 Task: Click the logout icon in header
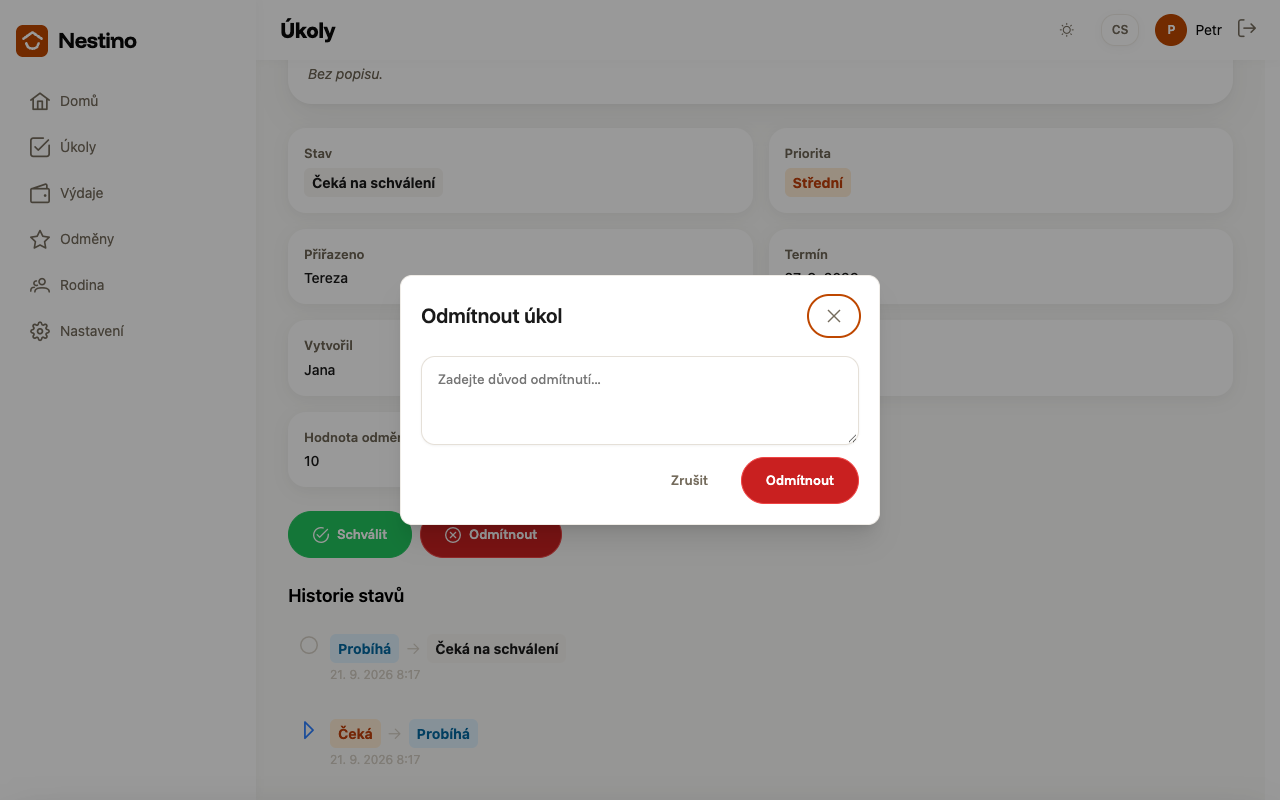point(1247,29)
